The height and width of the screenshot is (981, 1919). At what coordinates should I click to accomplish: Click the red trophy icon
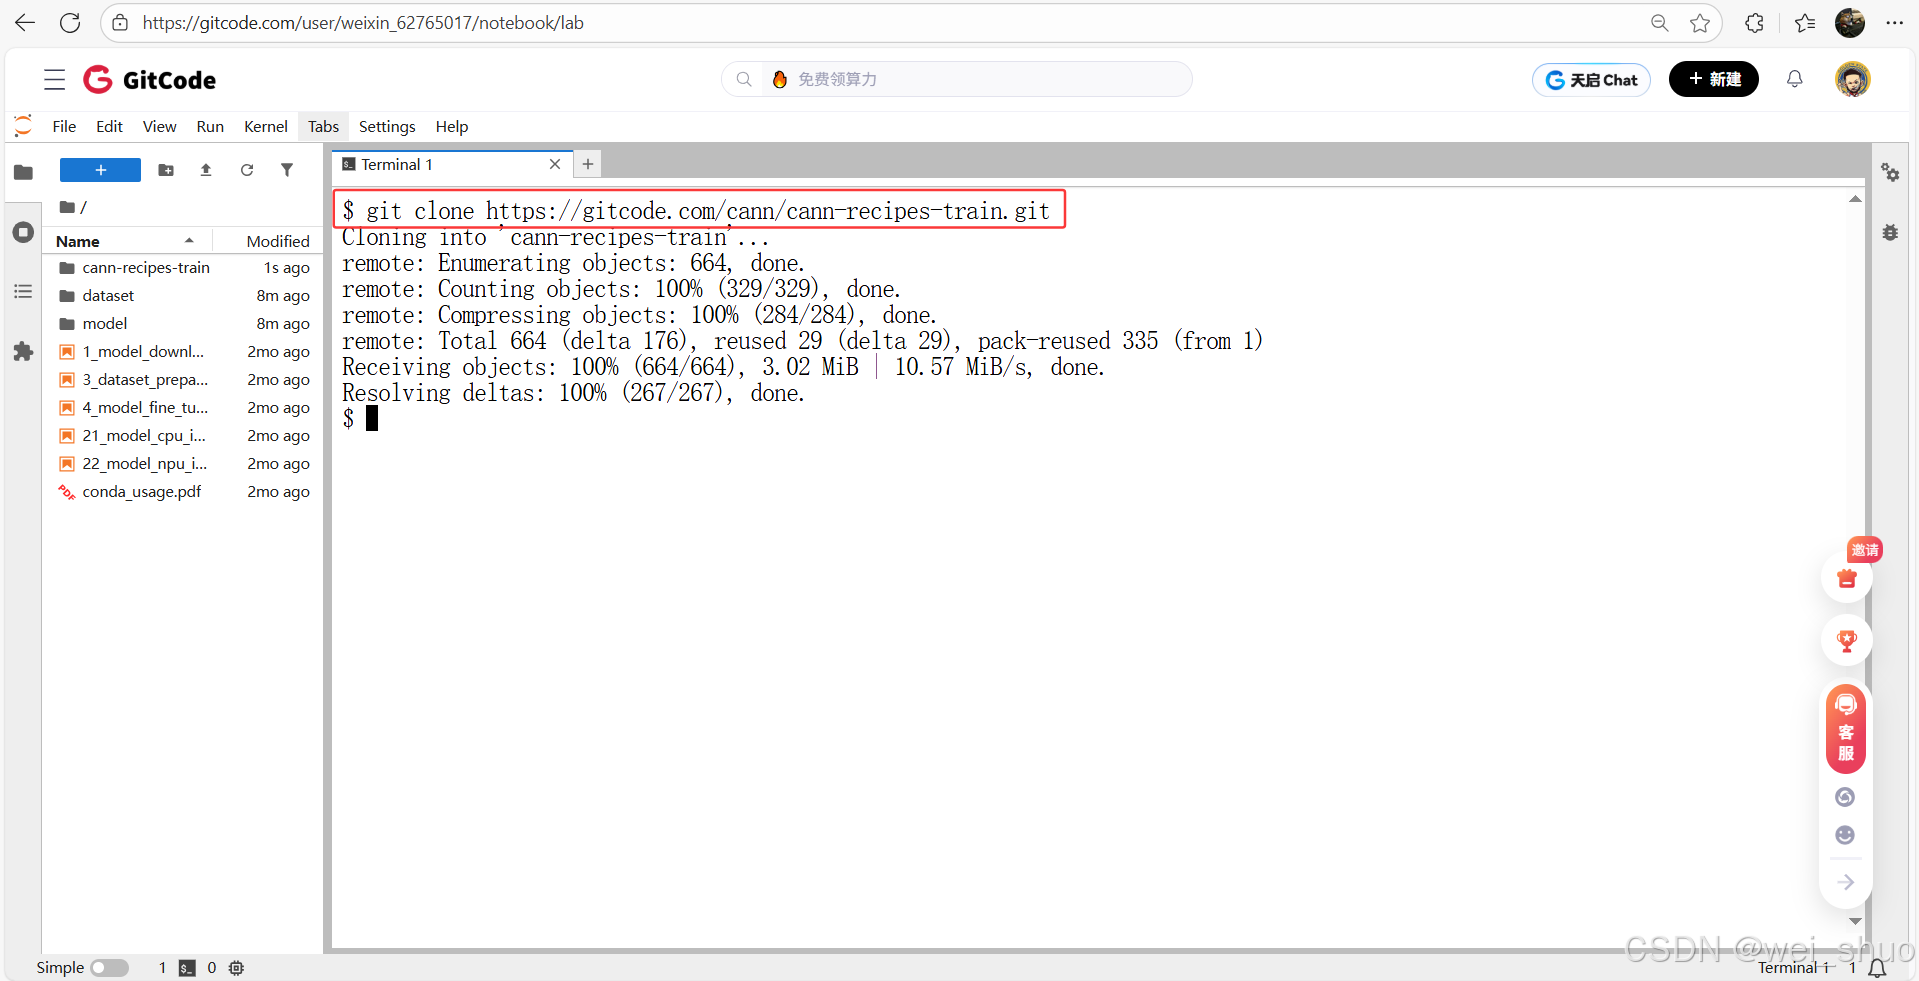[x=1847, y=641]
